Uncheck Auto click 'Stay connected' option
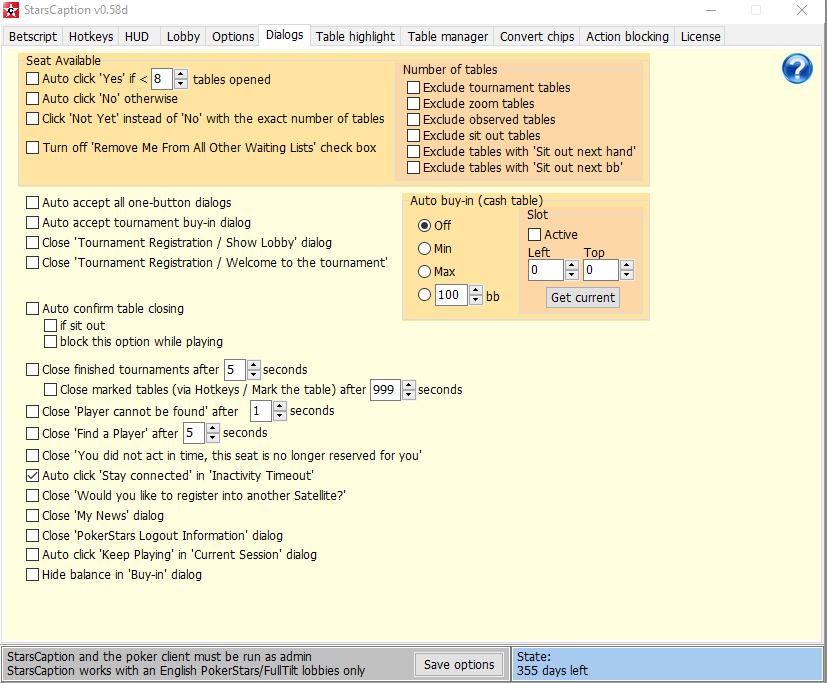The width and height of the screenshot is (827, 683). [33, 476]
